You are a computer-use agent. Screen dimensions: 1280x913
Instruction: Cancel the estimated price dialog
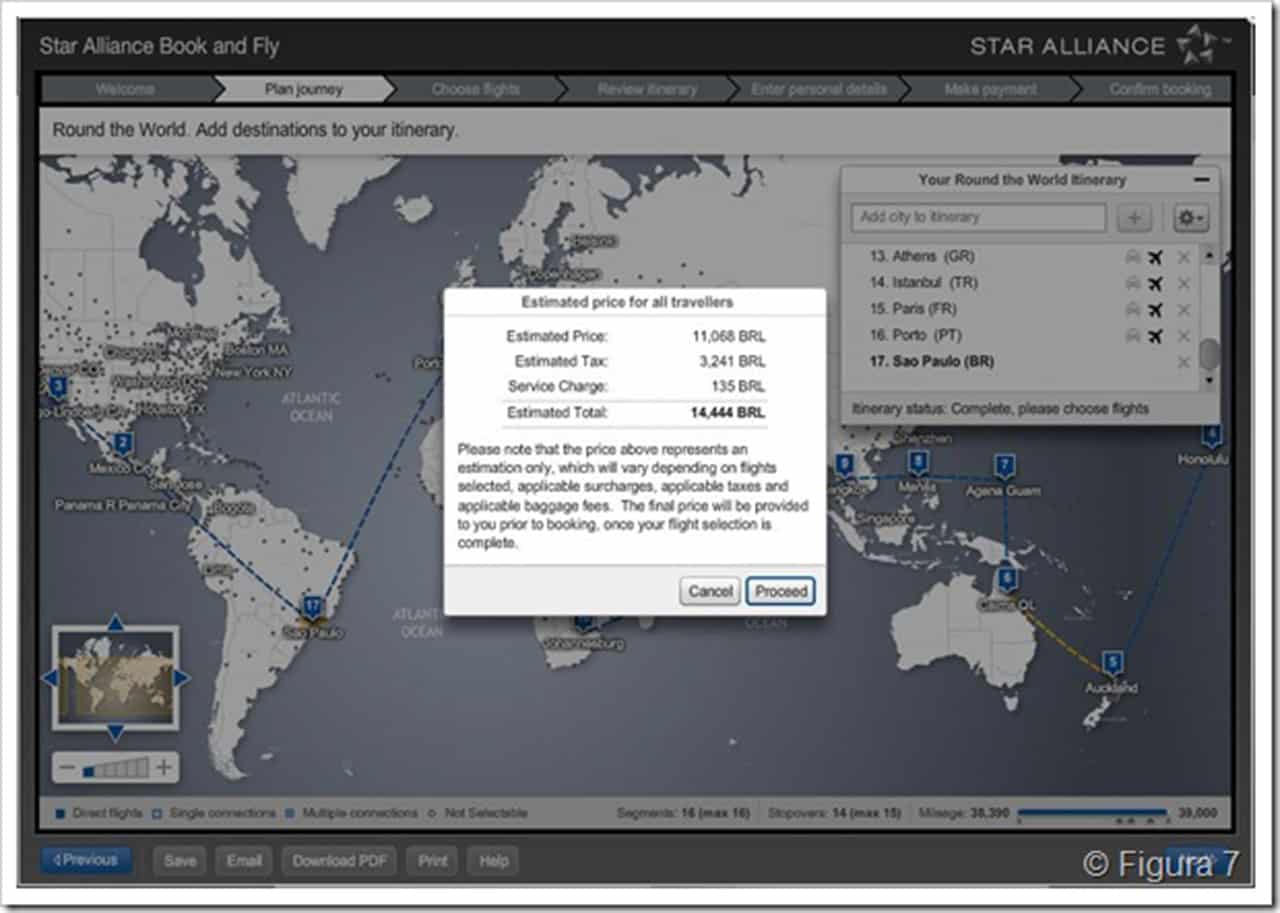pyautogui.click(x=710, y=591)
